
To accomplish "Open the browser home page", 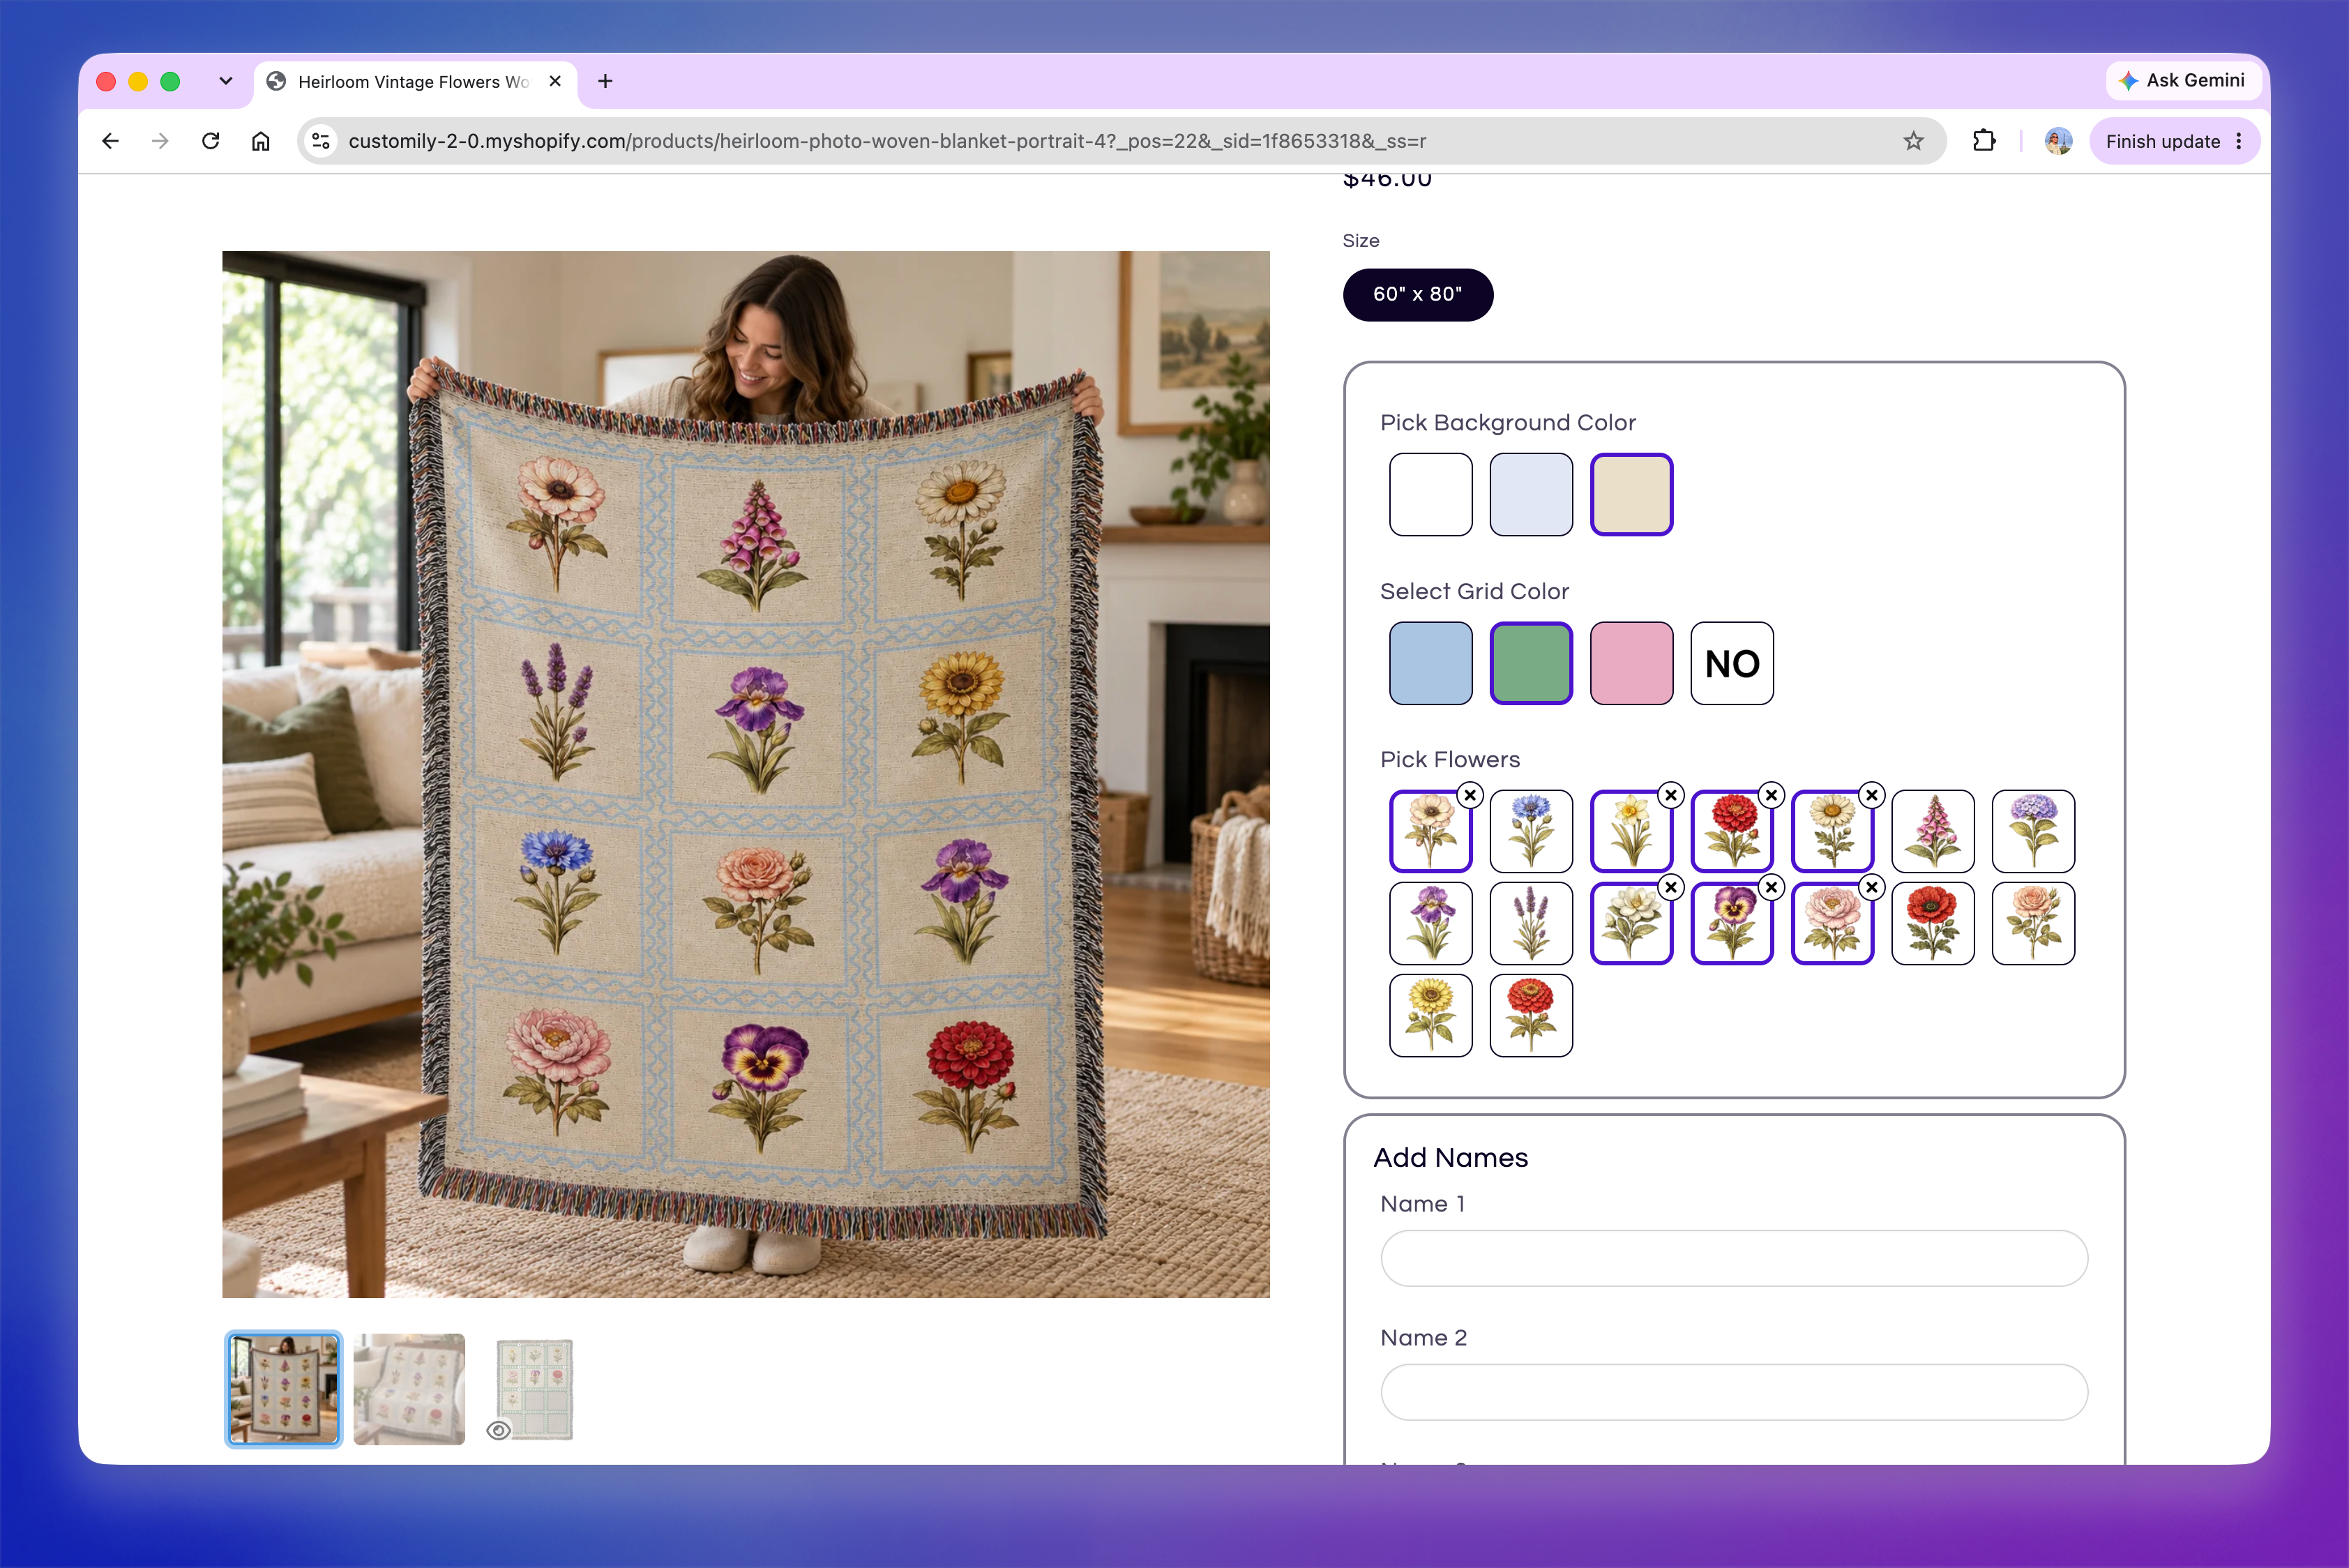I will (x=261, y=141).
